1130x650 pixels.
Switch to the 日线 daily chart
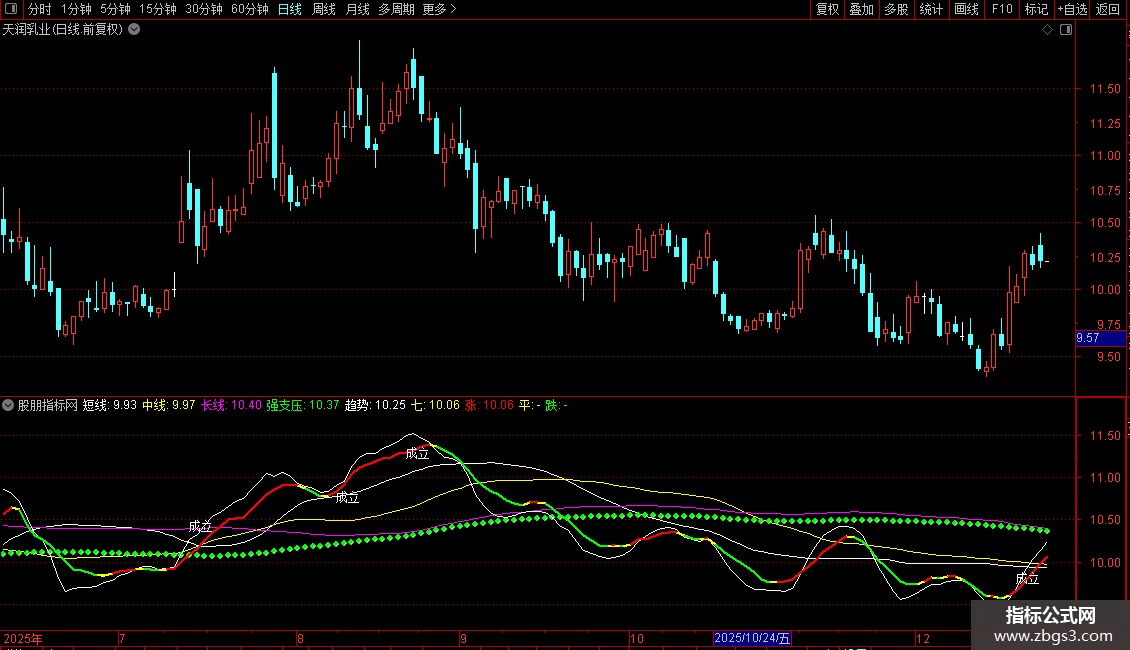pos(290,9)
